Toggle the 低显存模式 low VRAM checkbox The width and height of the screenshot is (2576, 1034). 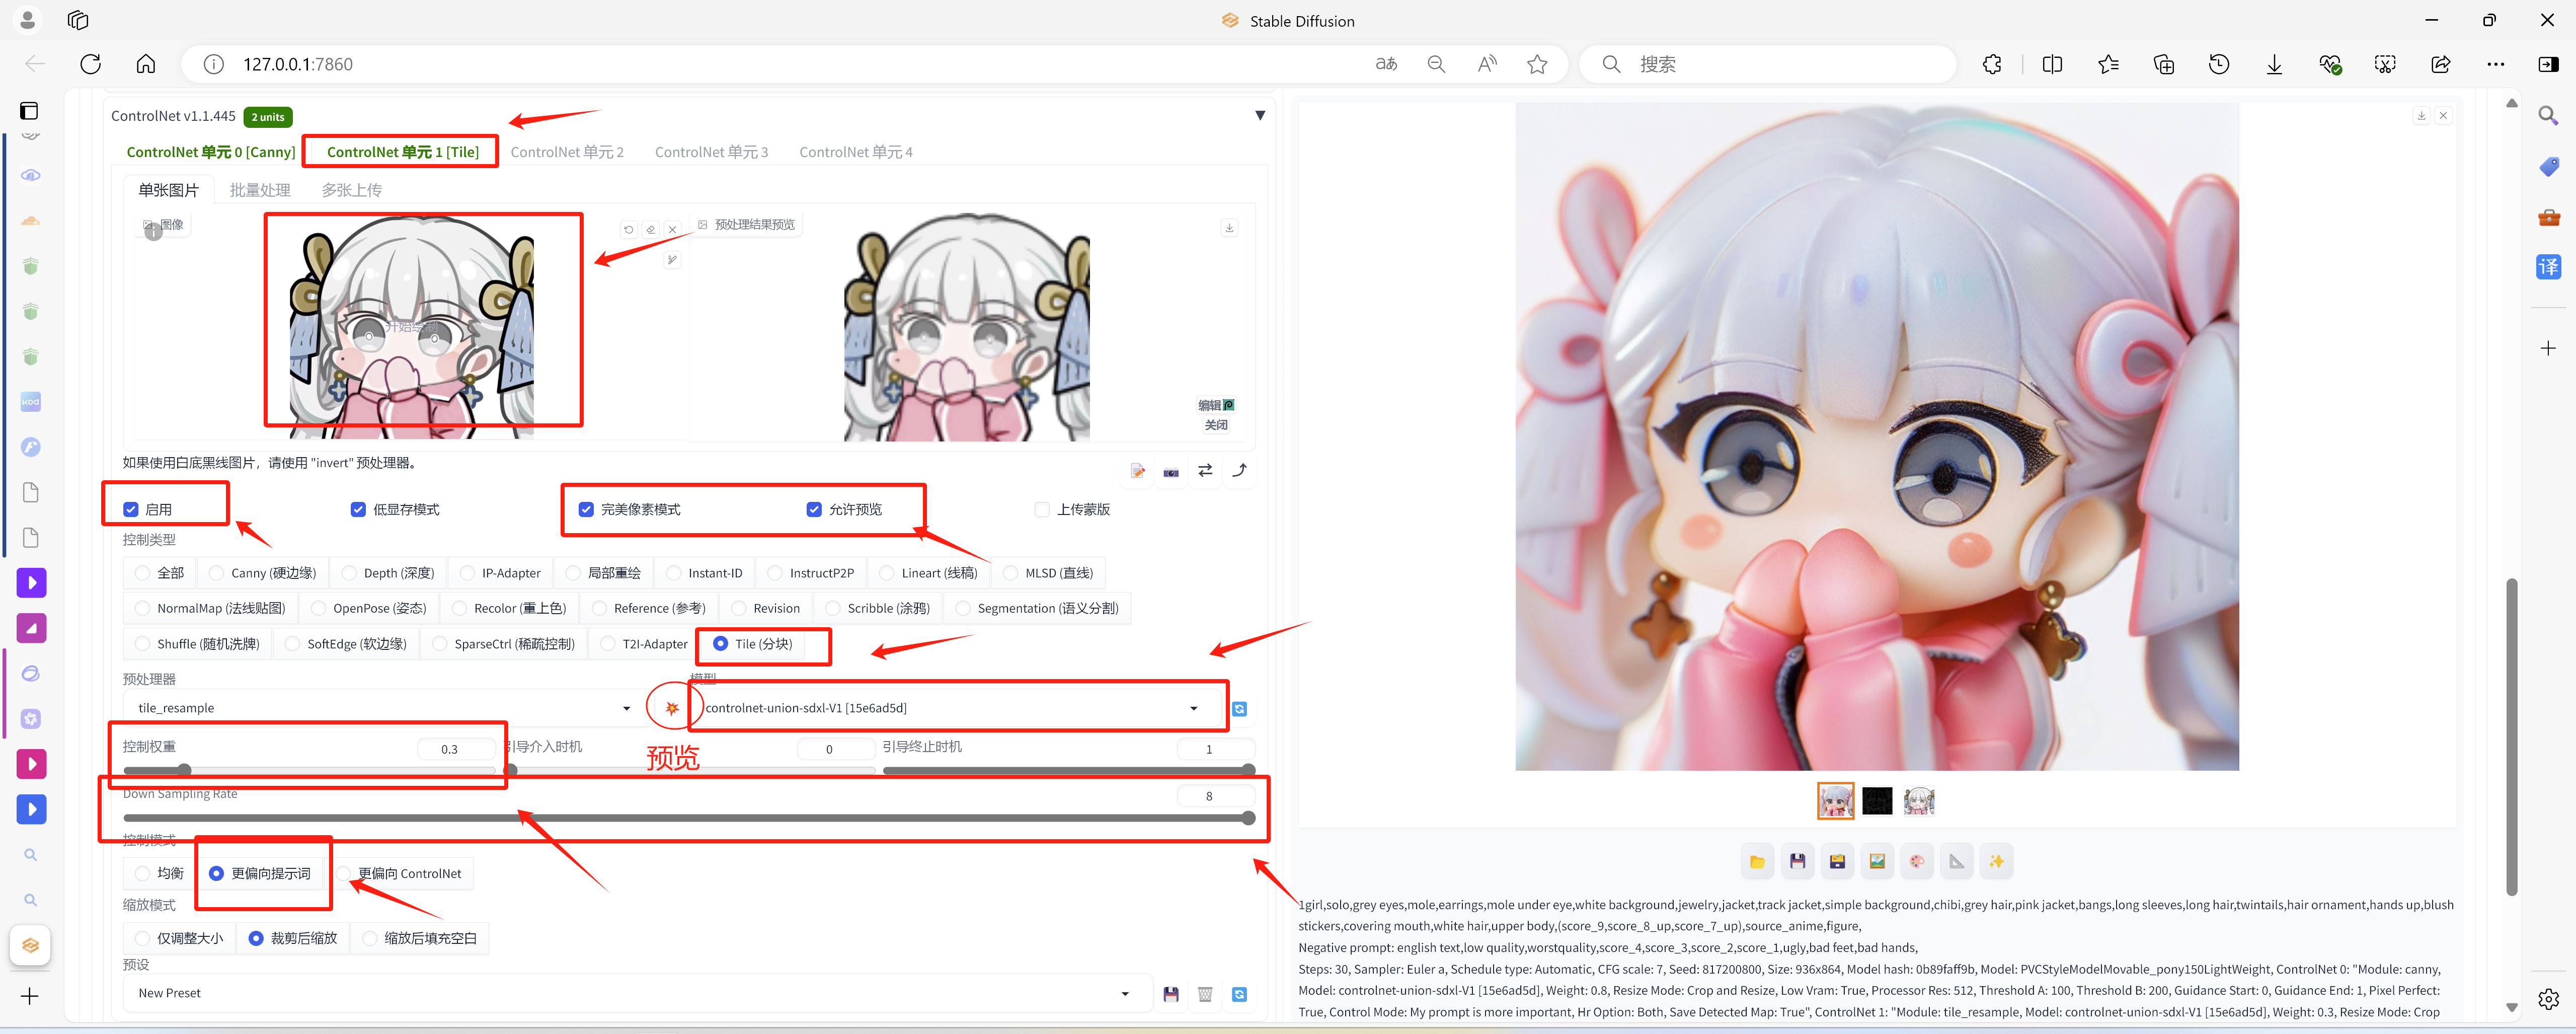358,510
